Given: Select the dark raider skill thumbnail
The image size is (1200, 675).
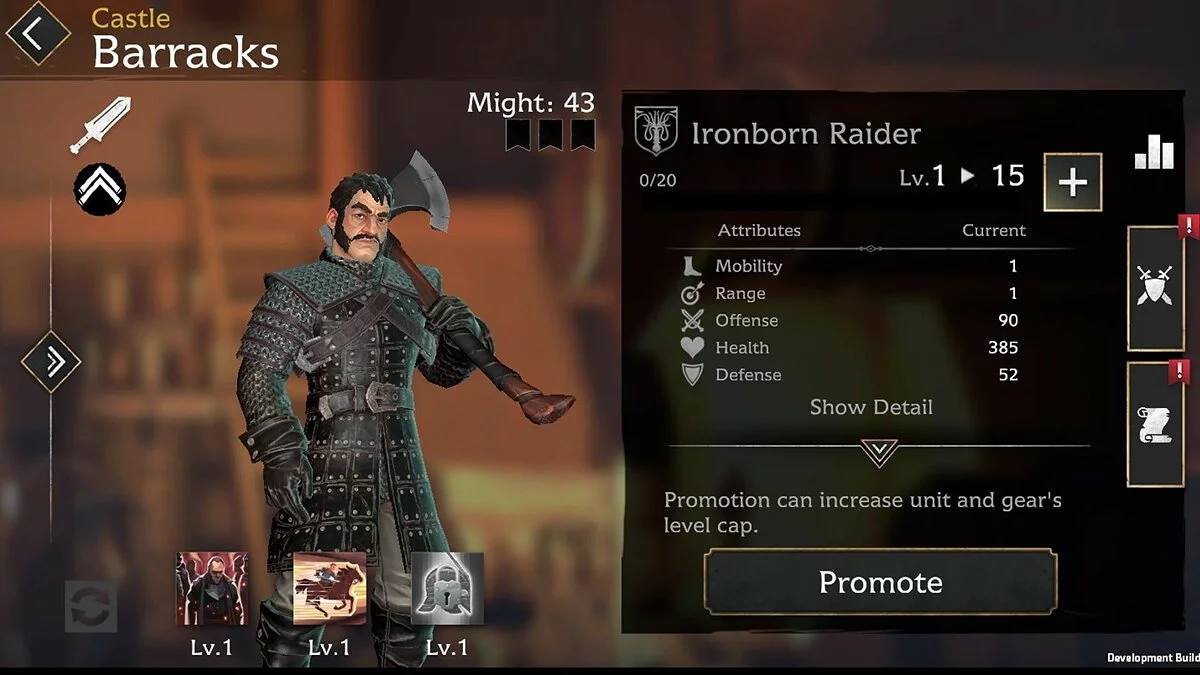Looking at the screenshot, I should pyautogui.click(x=212, y=589).
